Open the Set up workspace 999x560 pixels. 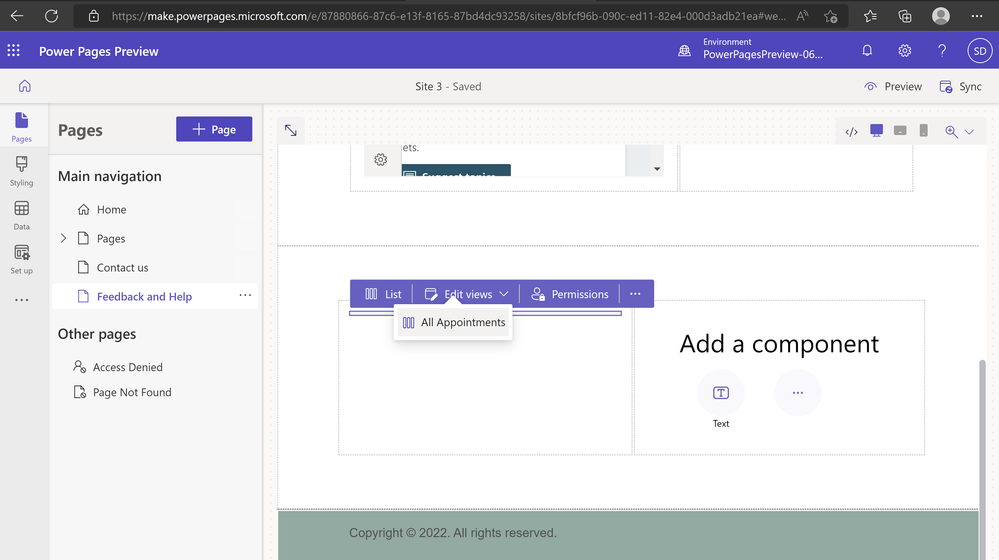click(x=21, y=259)
